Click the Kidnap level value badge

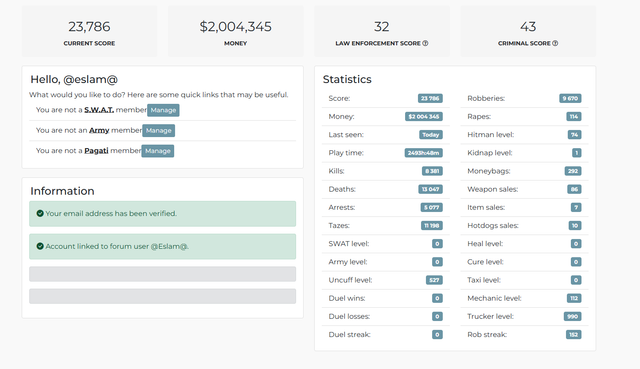pos(577,153)
